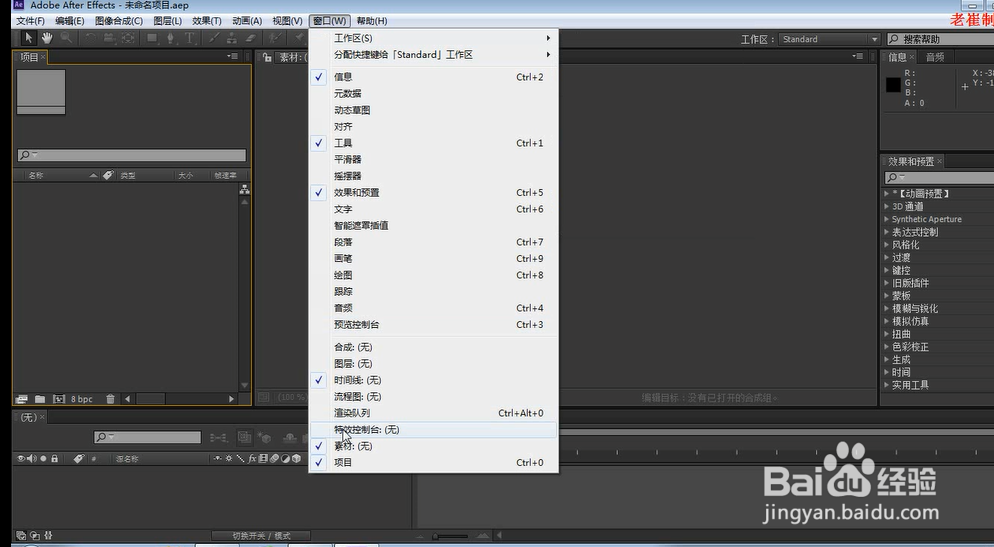This screenshot has width=994, height=547.
Task: Select the Clone Stamp tool
Action: point(232,38)
